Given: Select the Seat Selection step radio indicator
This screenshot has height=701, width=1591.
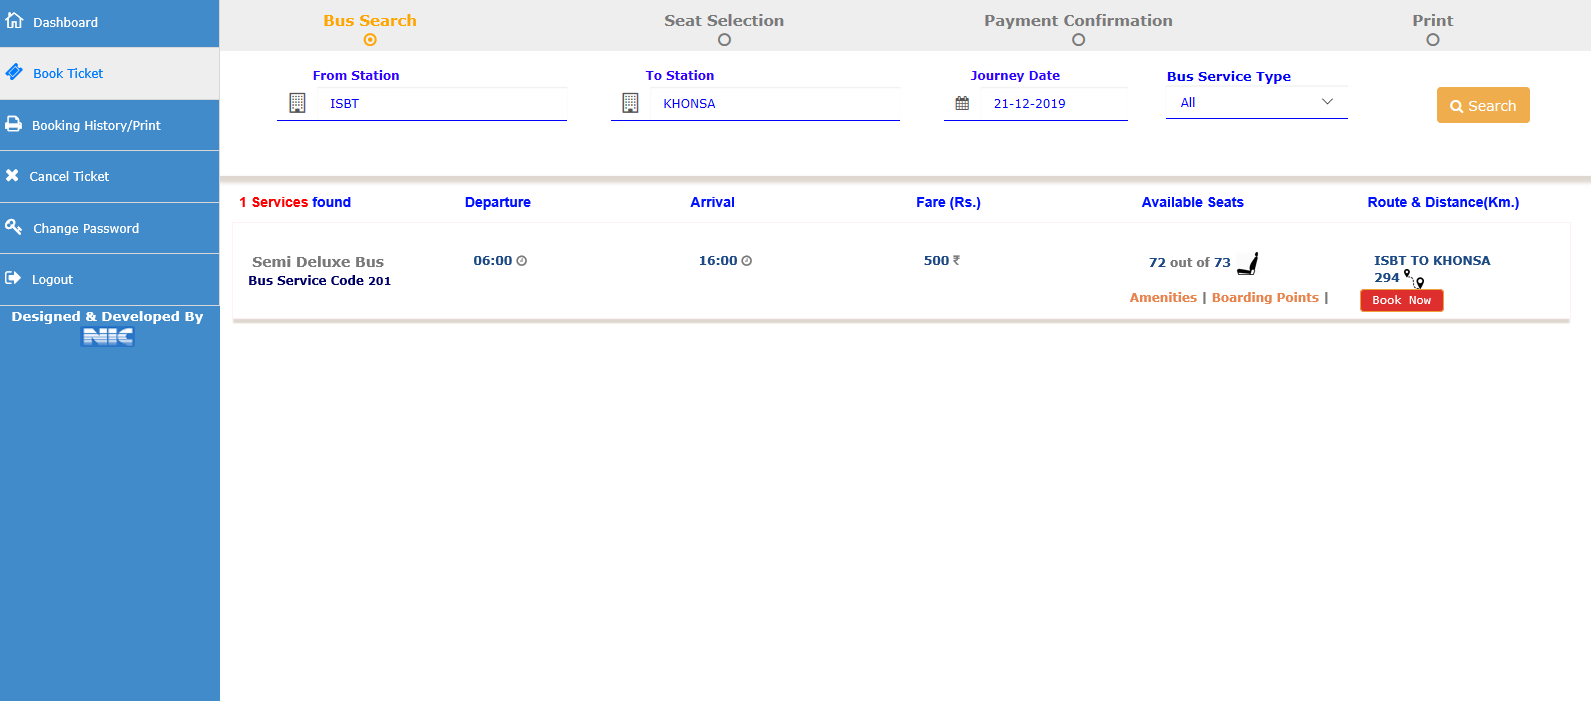Looking at the screenshot, I should pyautogui.click(x=724, y=40).
